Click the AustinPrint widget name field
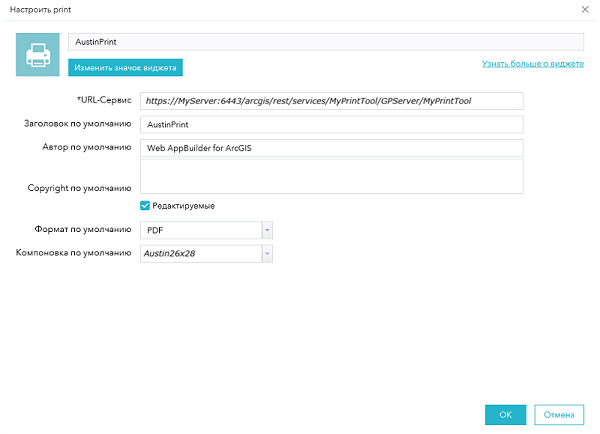This screenshot has height=434, width=600. tap(325, 42)
